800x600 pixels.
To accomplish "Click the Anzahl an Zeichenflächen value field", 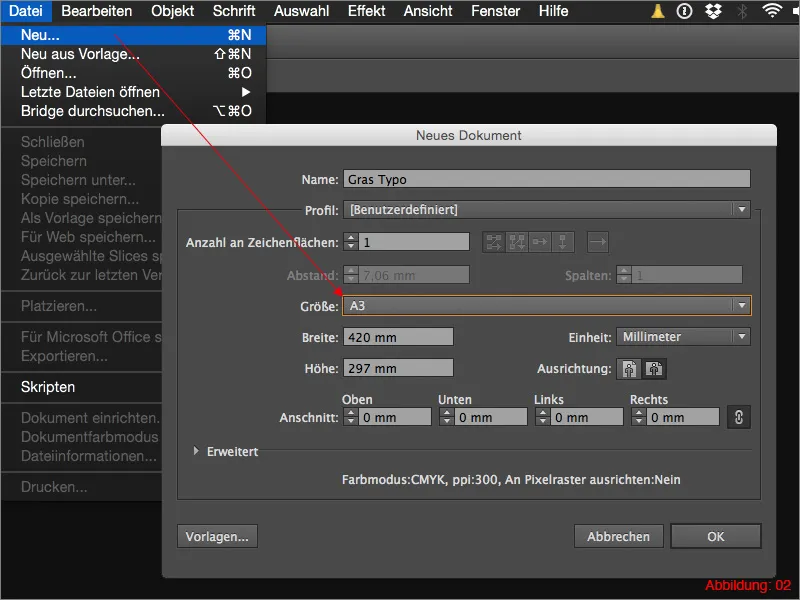I will coord(414,242).
